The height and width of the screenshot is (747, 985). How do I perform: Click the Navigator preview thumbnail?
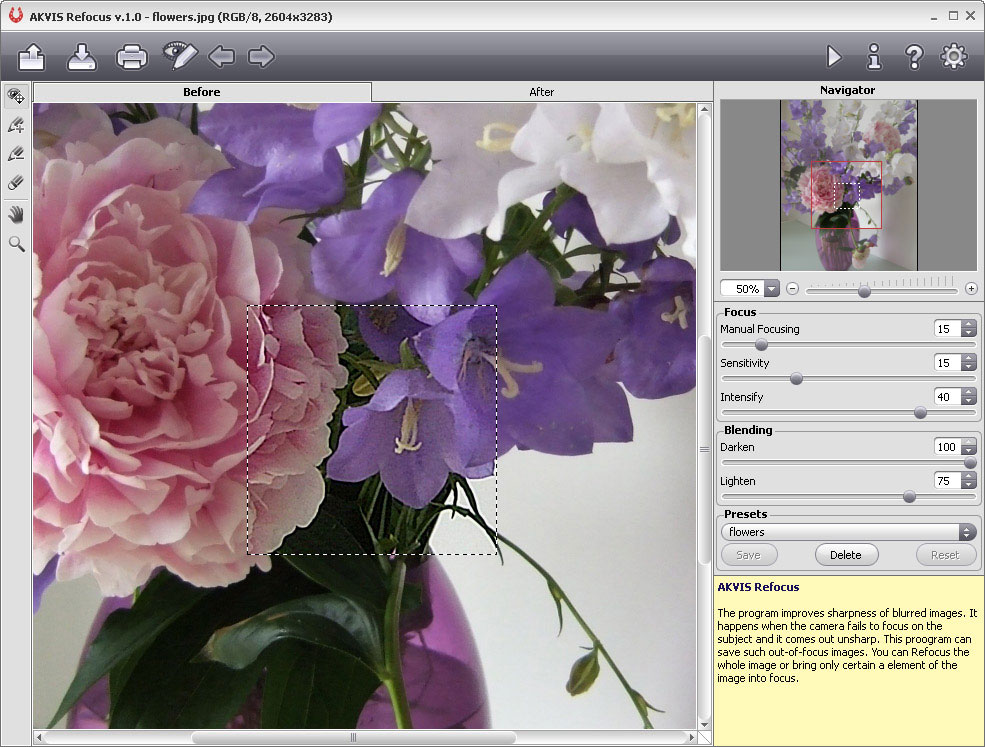[848, 185]
